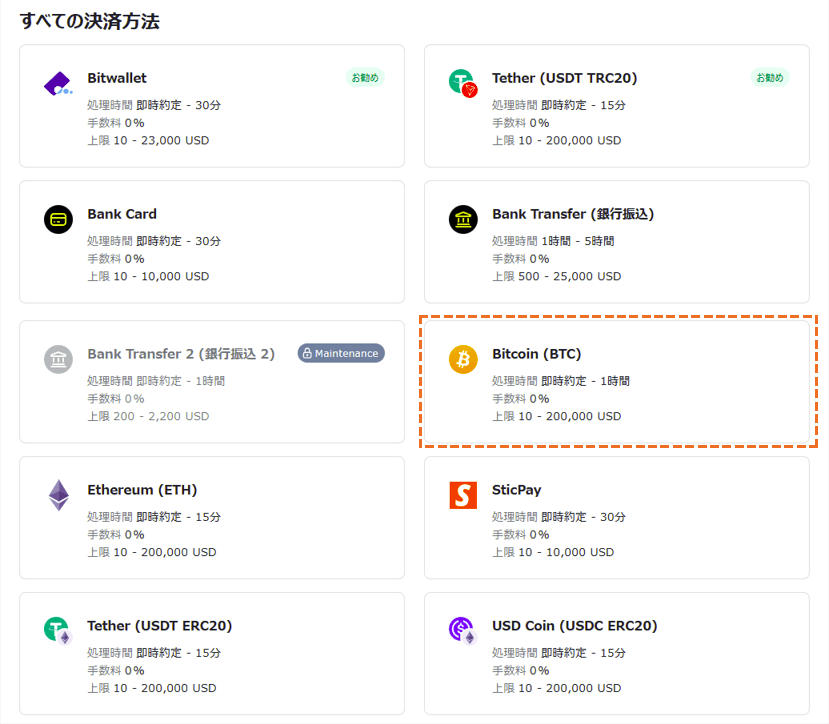This screenshot has height=724, width=829.
Task: Click the Ethereum diamond logo icon
Action: pyautogui.click(x=59, y=495)
